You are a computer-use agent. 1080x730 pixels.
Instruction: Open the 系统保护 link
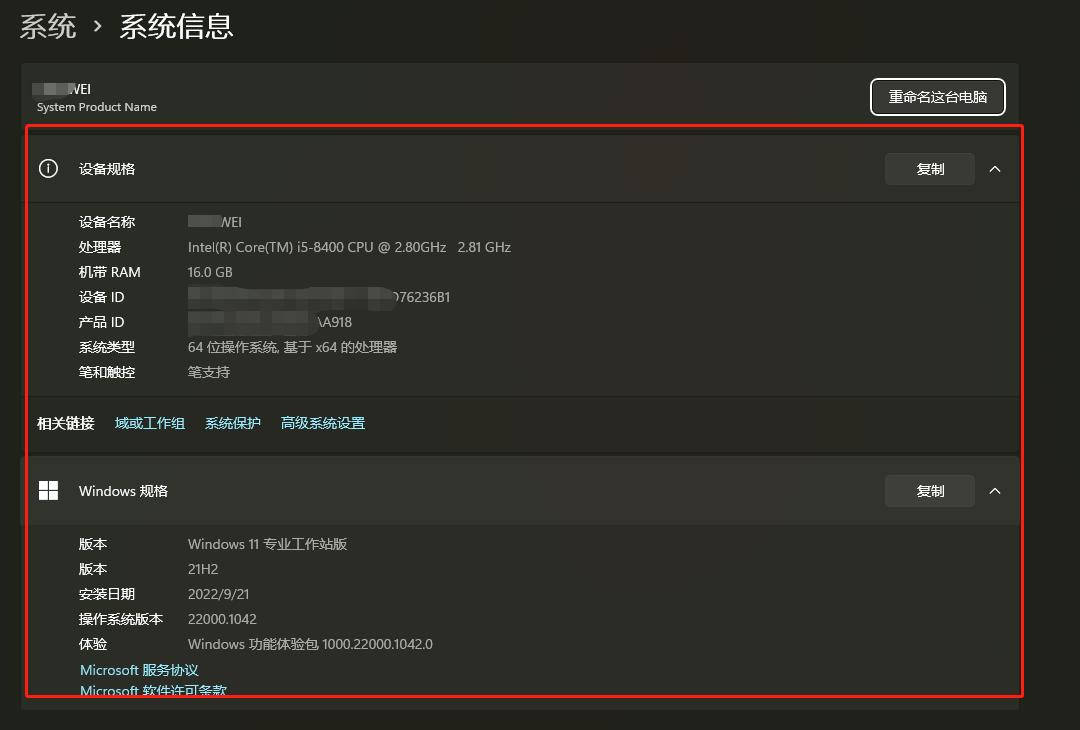tap(232, 423)
